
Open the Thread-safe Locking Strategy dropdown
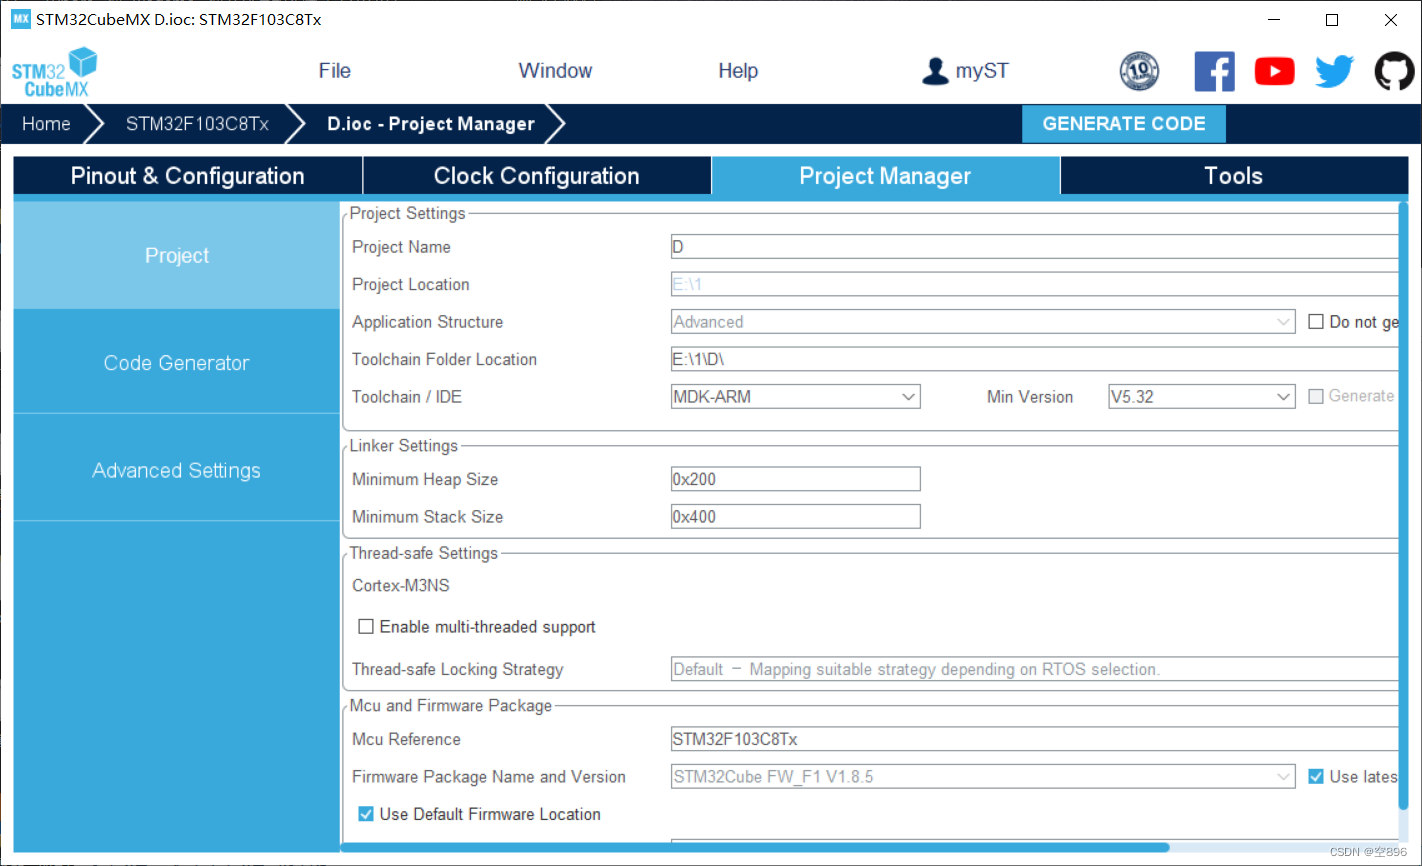pyautogui.click(x=1034, y=669)
